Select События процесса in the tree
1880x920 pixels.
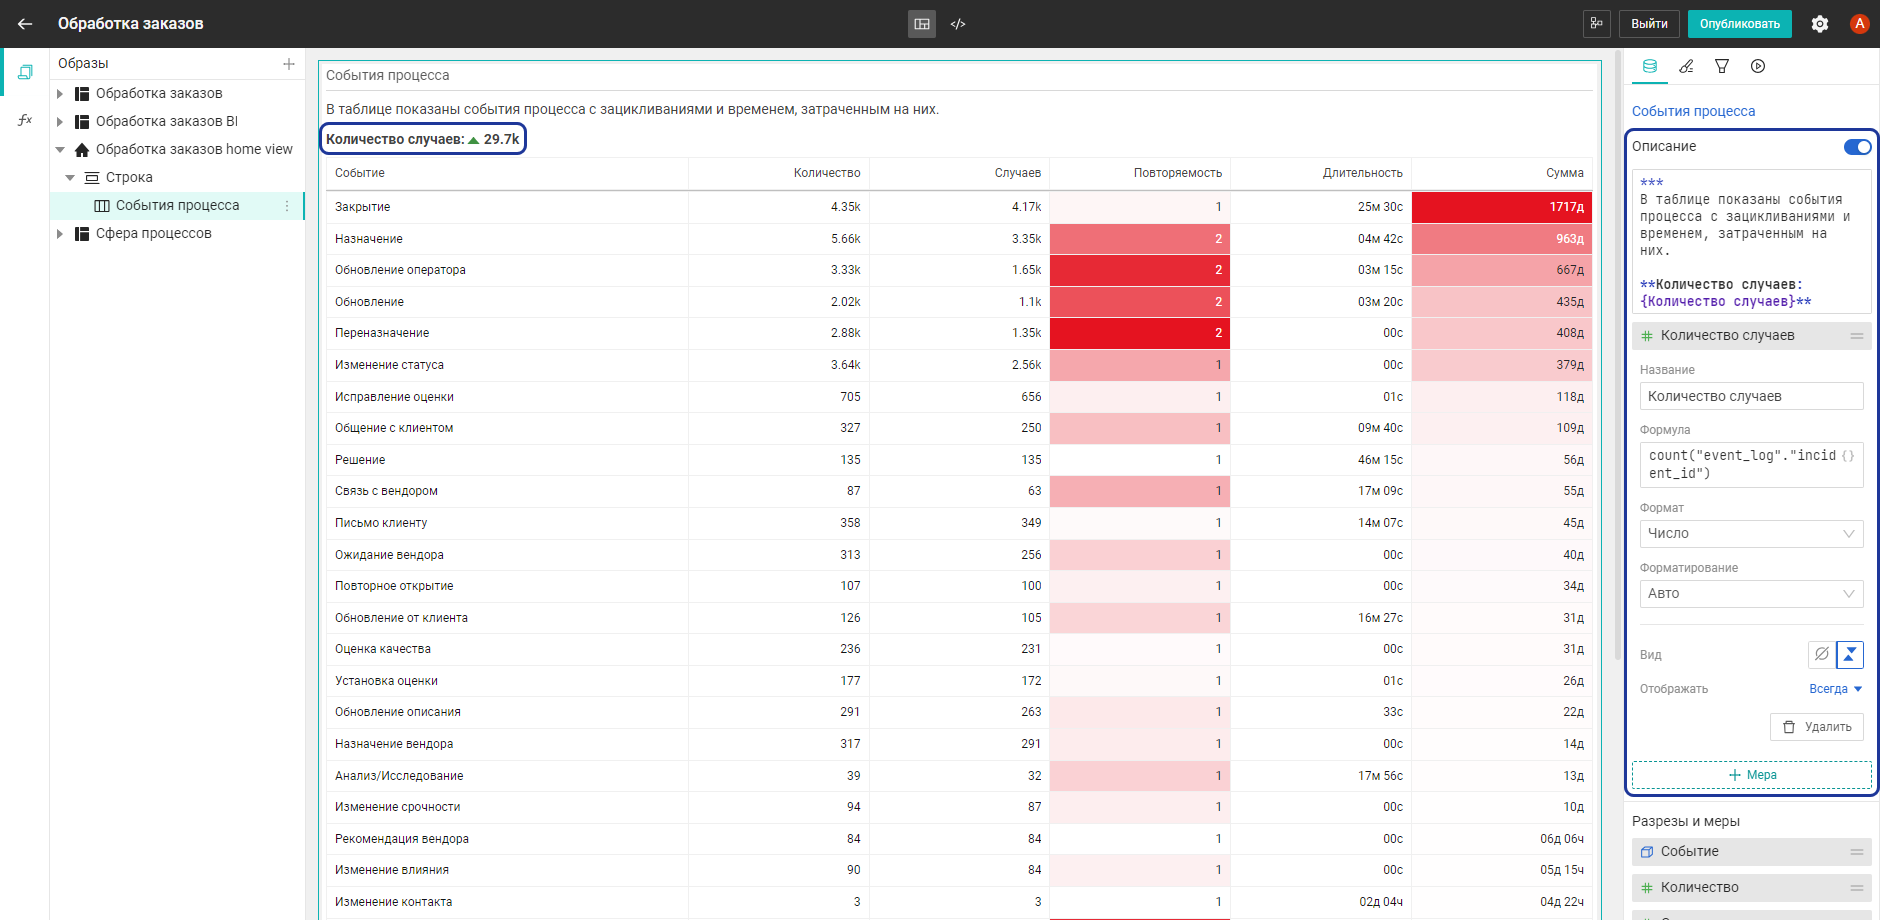point(177,206)
